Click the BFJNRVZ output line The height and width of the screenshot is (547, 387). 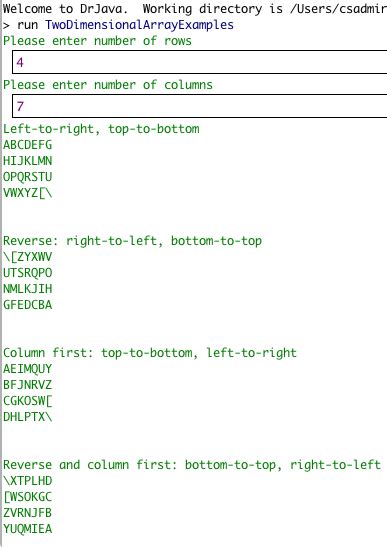click(x=28, y=385)
